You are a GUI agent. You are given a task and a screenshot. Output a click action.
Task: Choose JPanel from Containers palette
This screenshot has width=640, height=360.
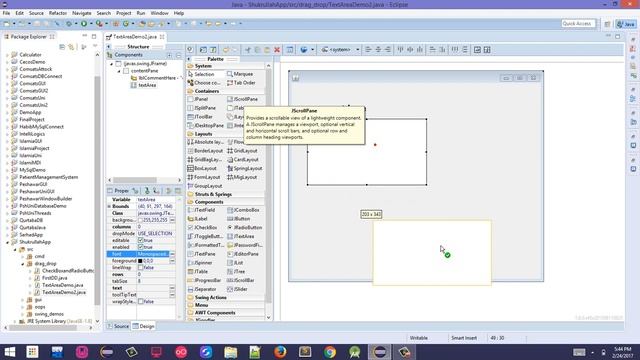[198, 99]
